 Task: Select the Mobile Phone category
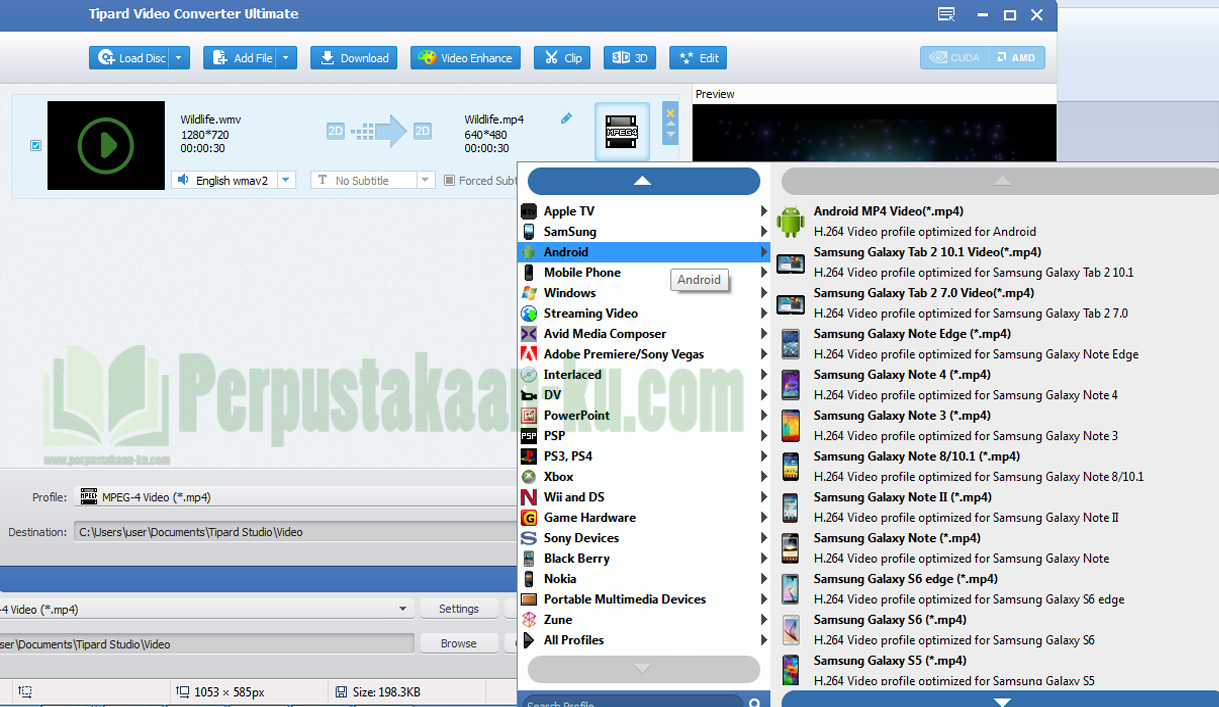pos(644,272)
